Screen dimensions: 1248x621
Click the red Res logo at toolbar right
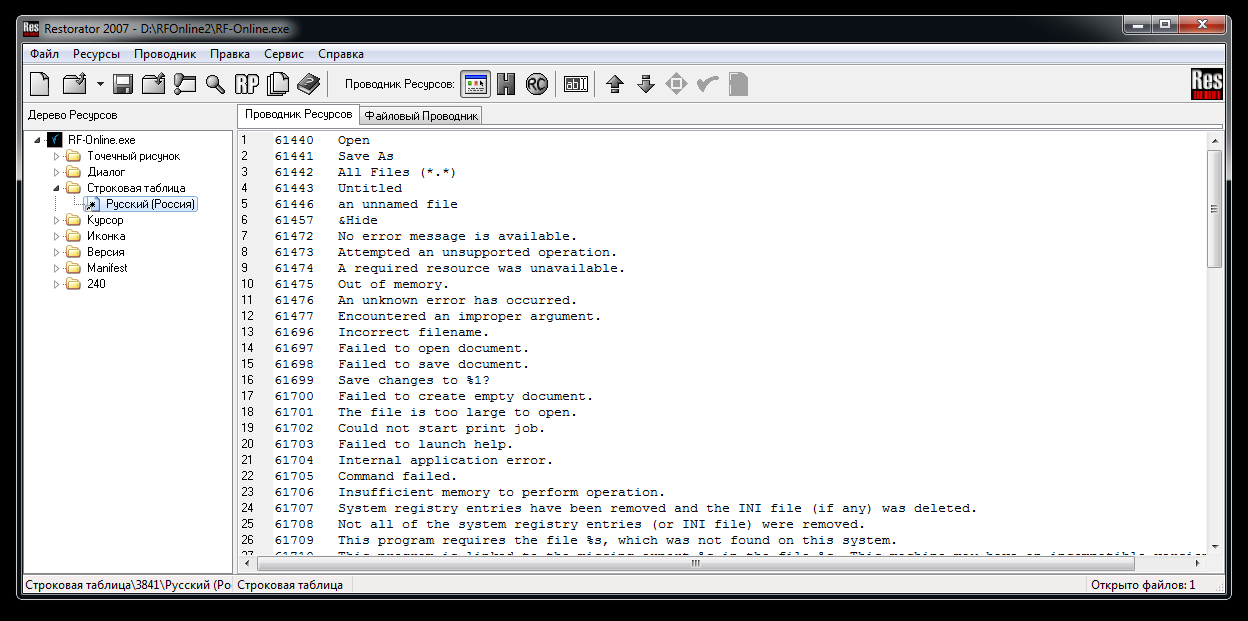(x=1207, y=84)
